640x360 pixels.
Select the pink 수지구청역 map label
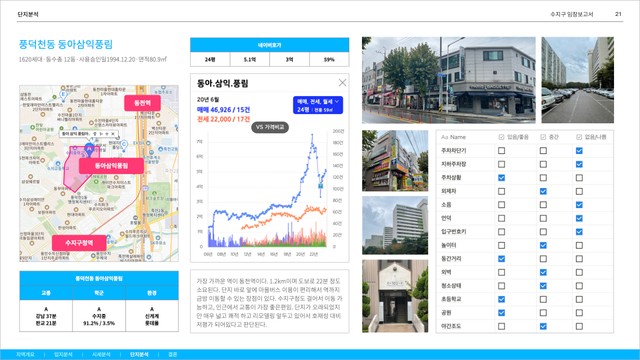[79, 243]
